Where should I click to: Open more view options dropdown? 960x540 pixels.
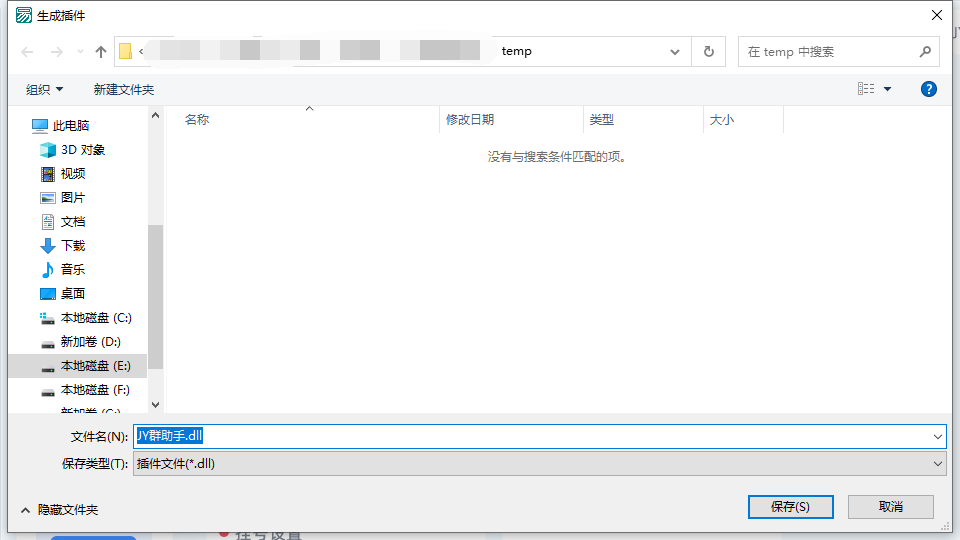[x=887, y=89]
